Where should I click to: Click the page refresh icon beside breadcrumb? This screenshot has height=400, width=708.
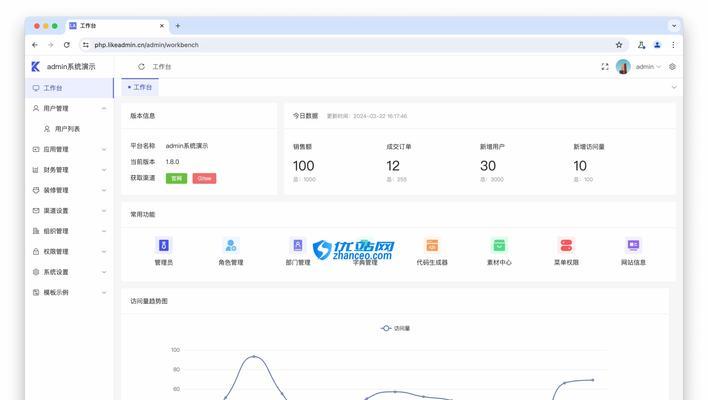point(141,66)
